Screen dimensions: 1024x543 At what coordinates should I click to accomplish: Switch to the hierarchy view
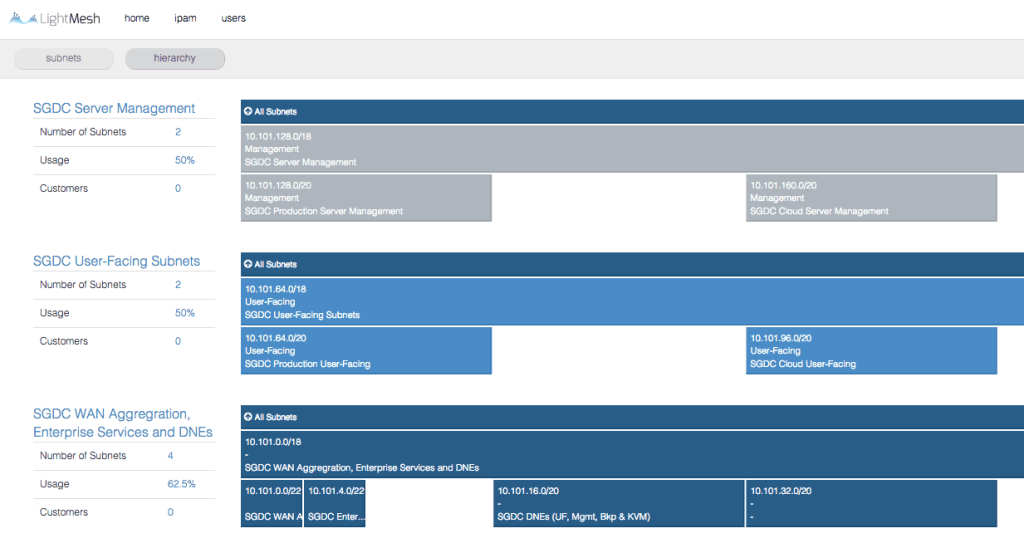coord(175,59)
